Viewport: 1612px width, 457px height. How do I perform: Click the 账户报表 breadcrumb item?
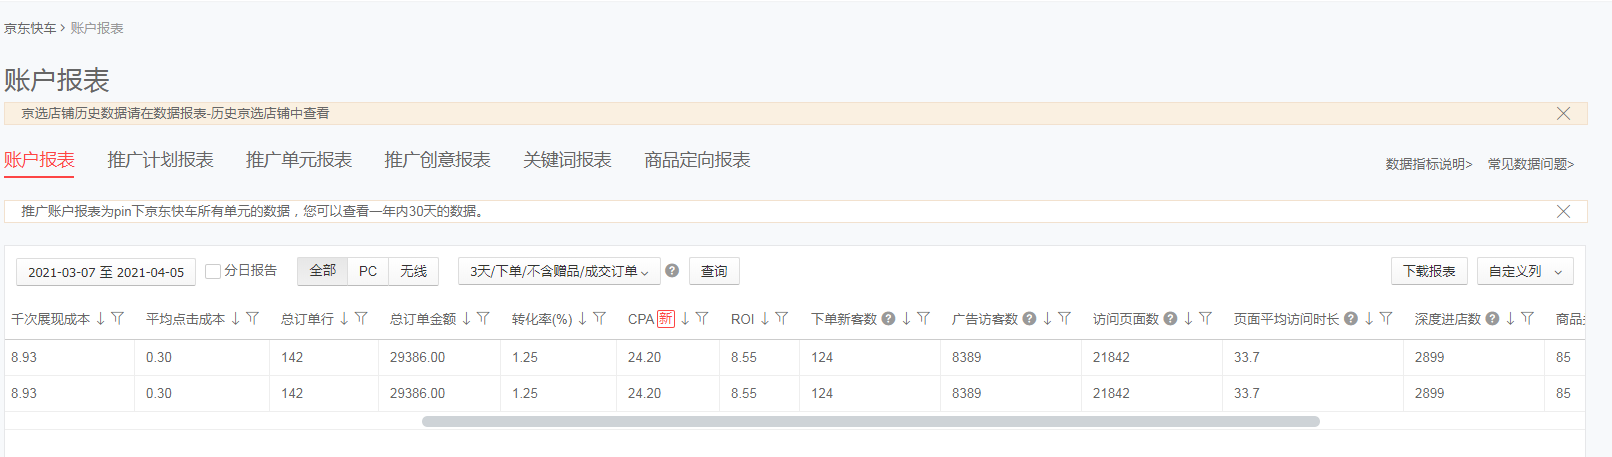click(97, 28)
